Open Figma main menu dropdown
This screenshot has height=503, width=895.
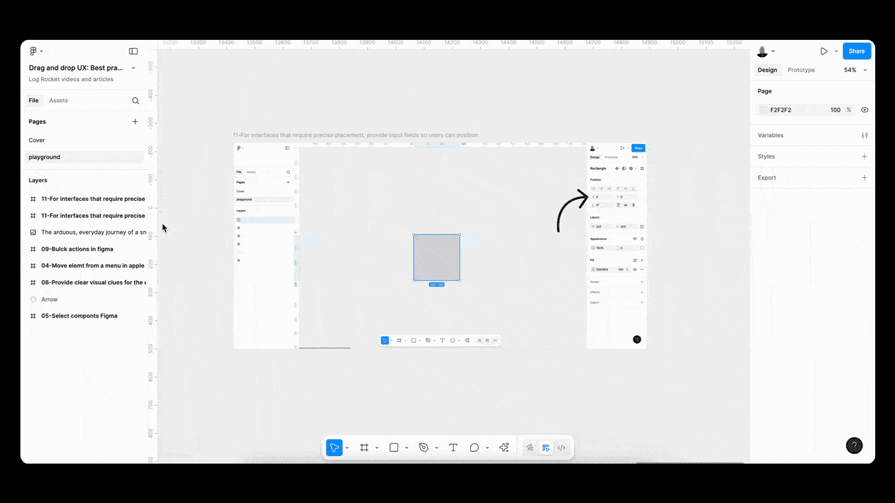[x=35, y=51]
